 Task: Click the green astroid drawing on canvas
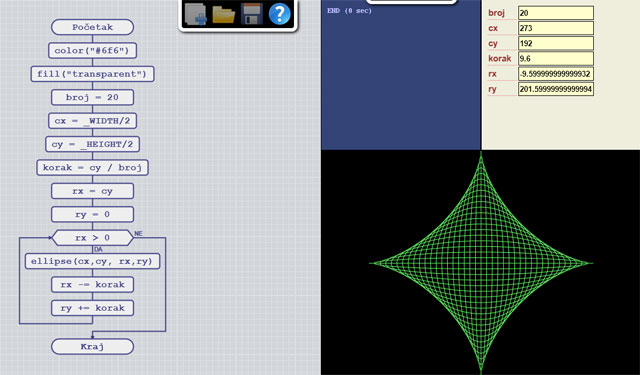tap(481, 263)
